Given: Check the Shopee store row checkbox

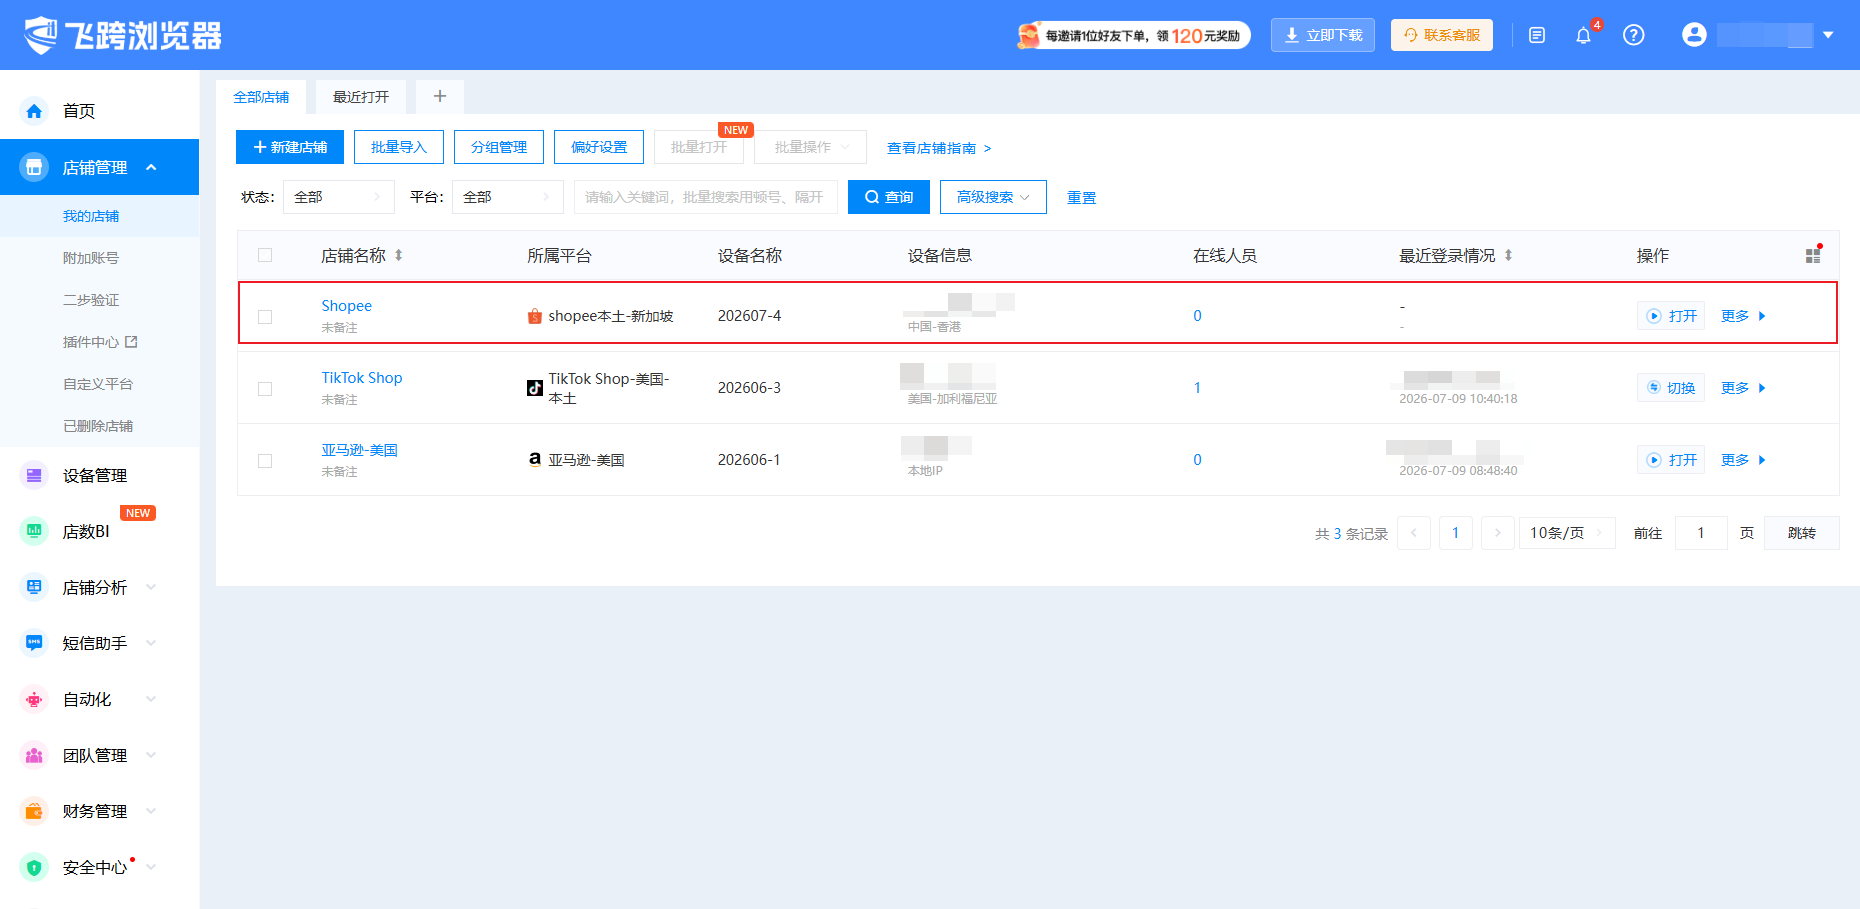Looking at the screenshot, I should [265, 317].
